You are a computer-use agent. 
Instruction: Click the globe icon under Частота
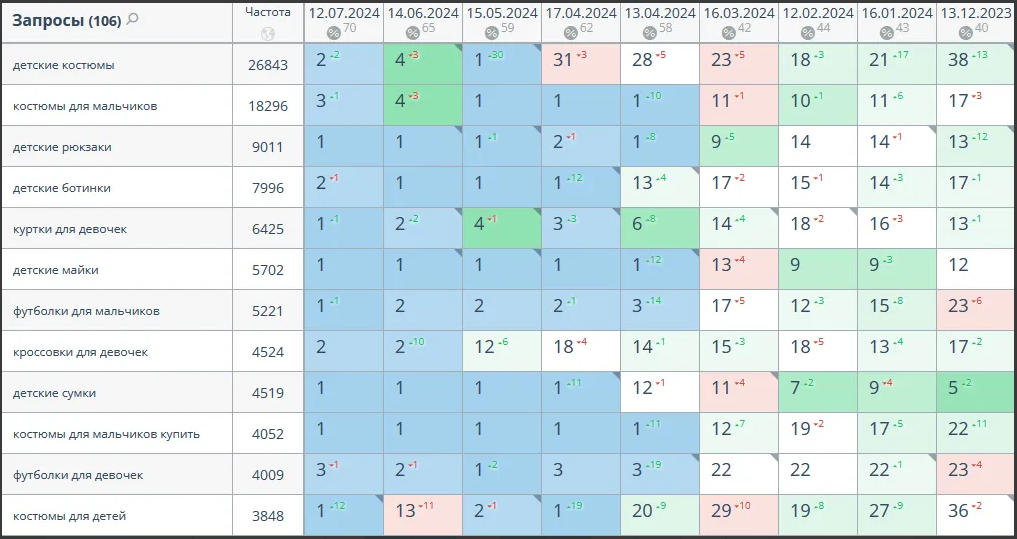point(267,33)
